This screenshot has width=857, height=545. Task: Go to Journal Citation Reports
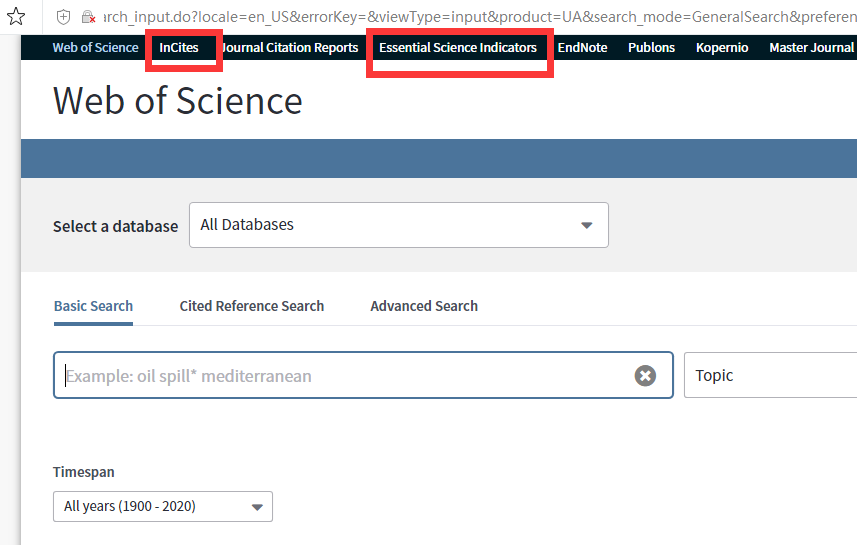point(290,48)
